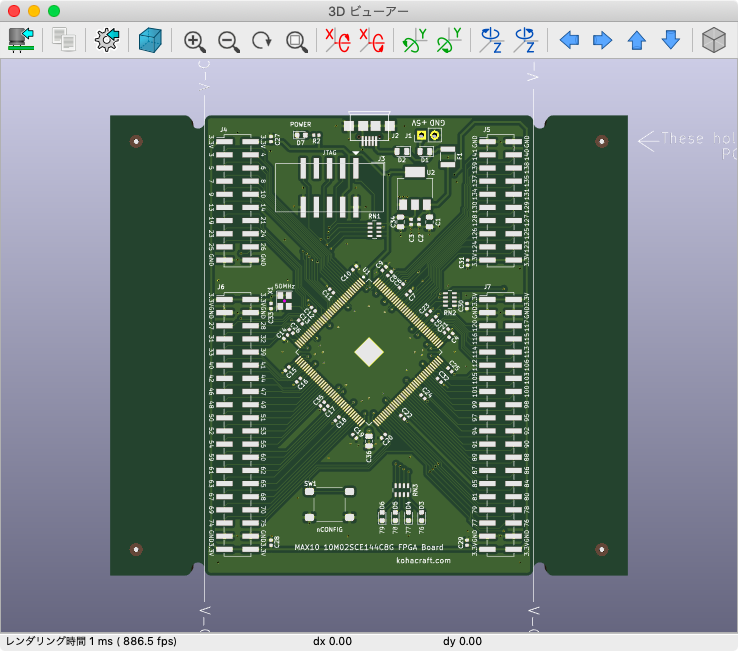This screenshot has width=738, height=651.
Task: Click the FPGA chip at board center
Action: tap(369, 352)
